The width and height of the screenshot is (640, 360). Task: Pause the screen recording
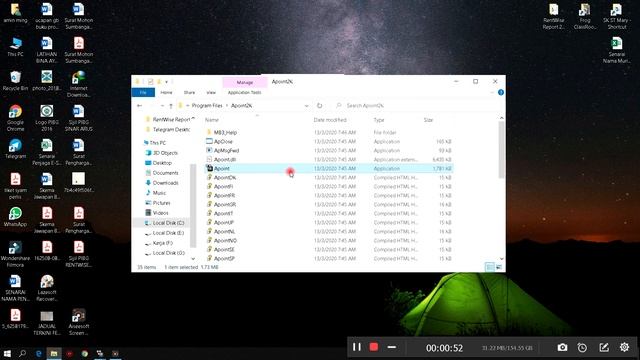pos(357,347)
